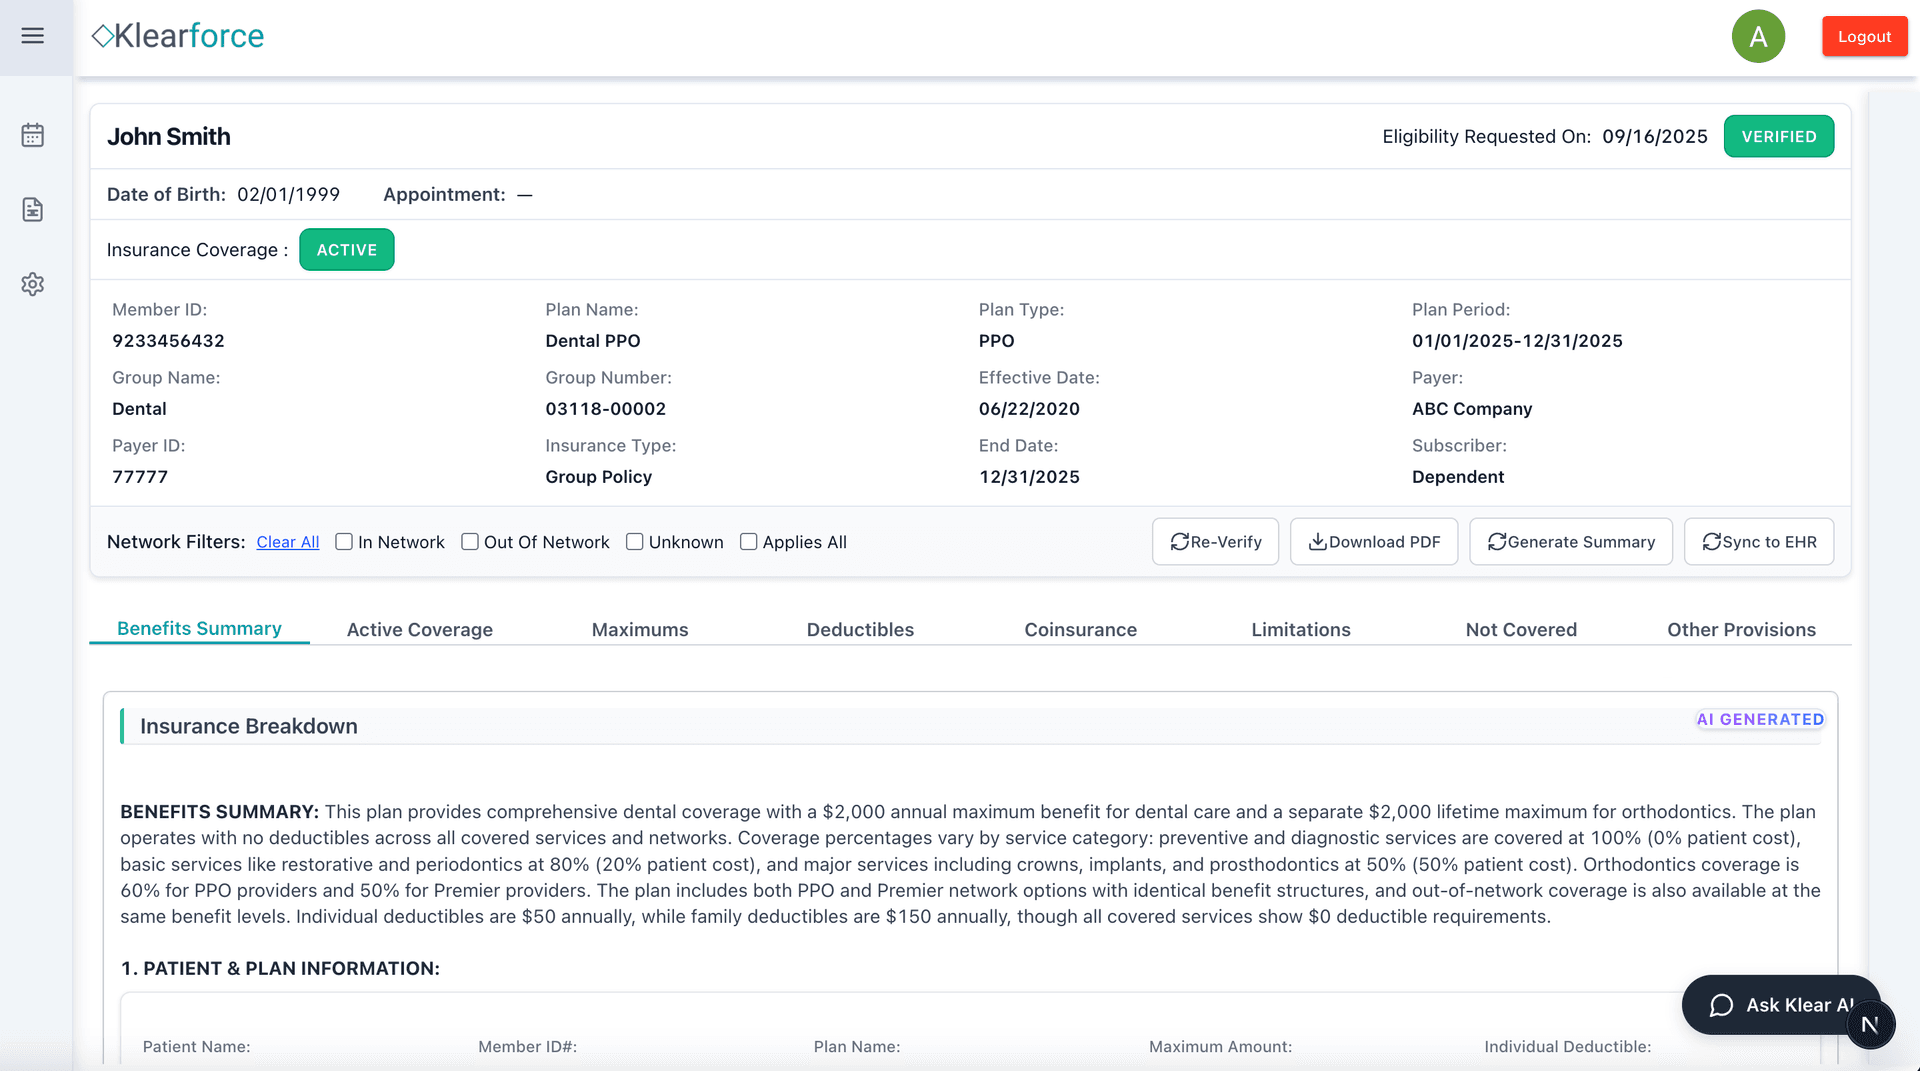Click the Clear All filters link
1920x1071 pixels.
[287, 541]
